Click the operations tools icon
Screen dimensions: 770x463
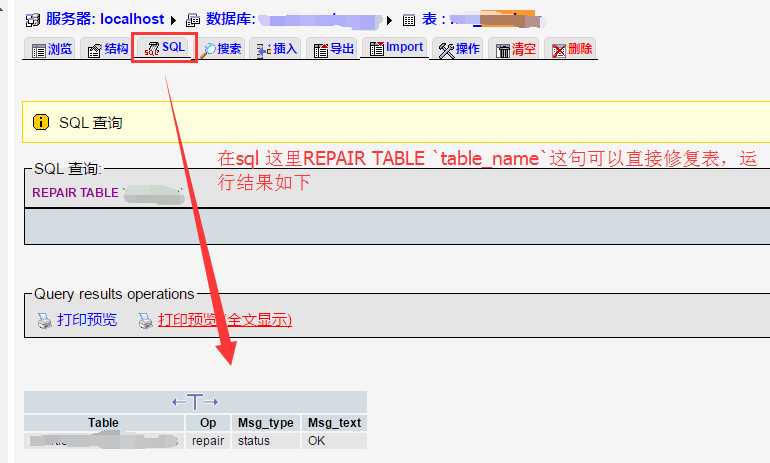[446, 51]
